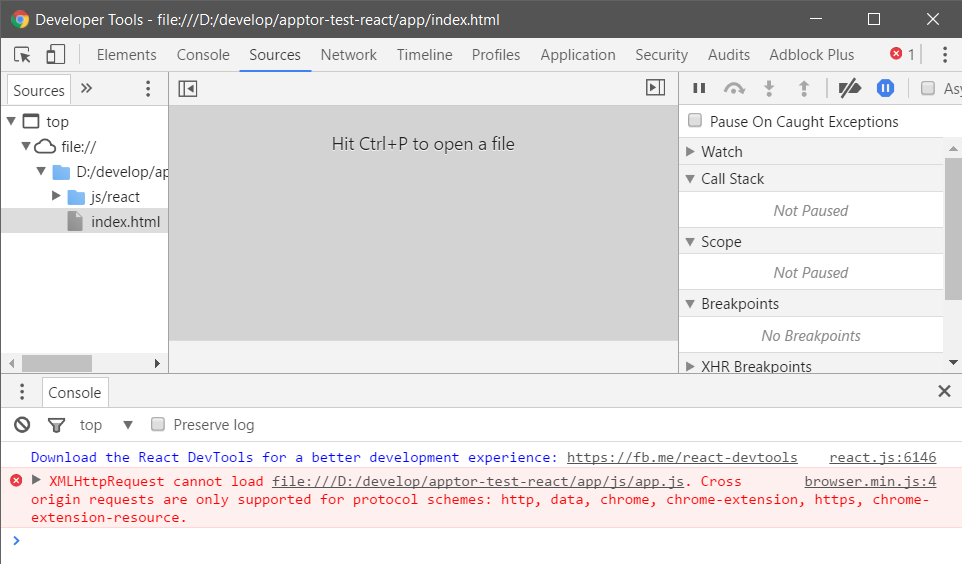This screenshot has width=964, height=564.
Task: Expand the Watch section
Action: [690, 151]
